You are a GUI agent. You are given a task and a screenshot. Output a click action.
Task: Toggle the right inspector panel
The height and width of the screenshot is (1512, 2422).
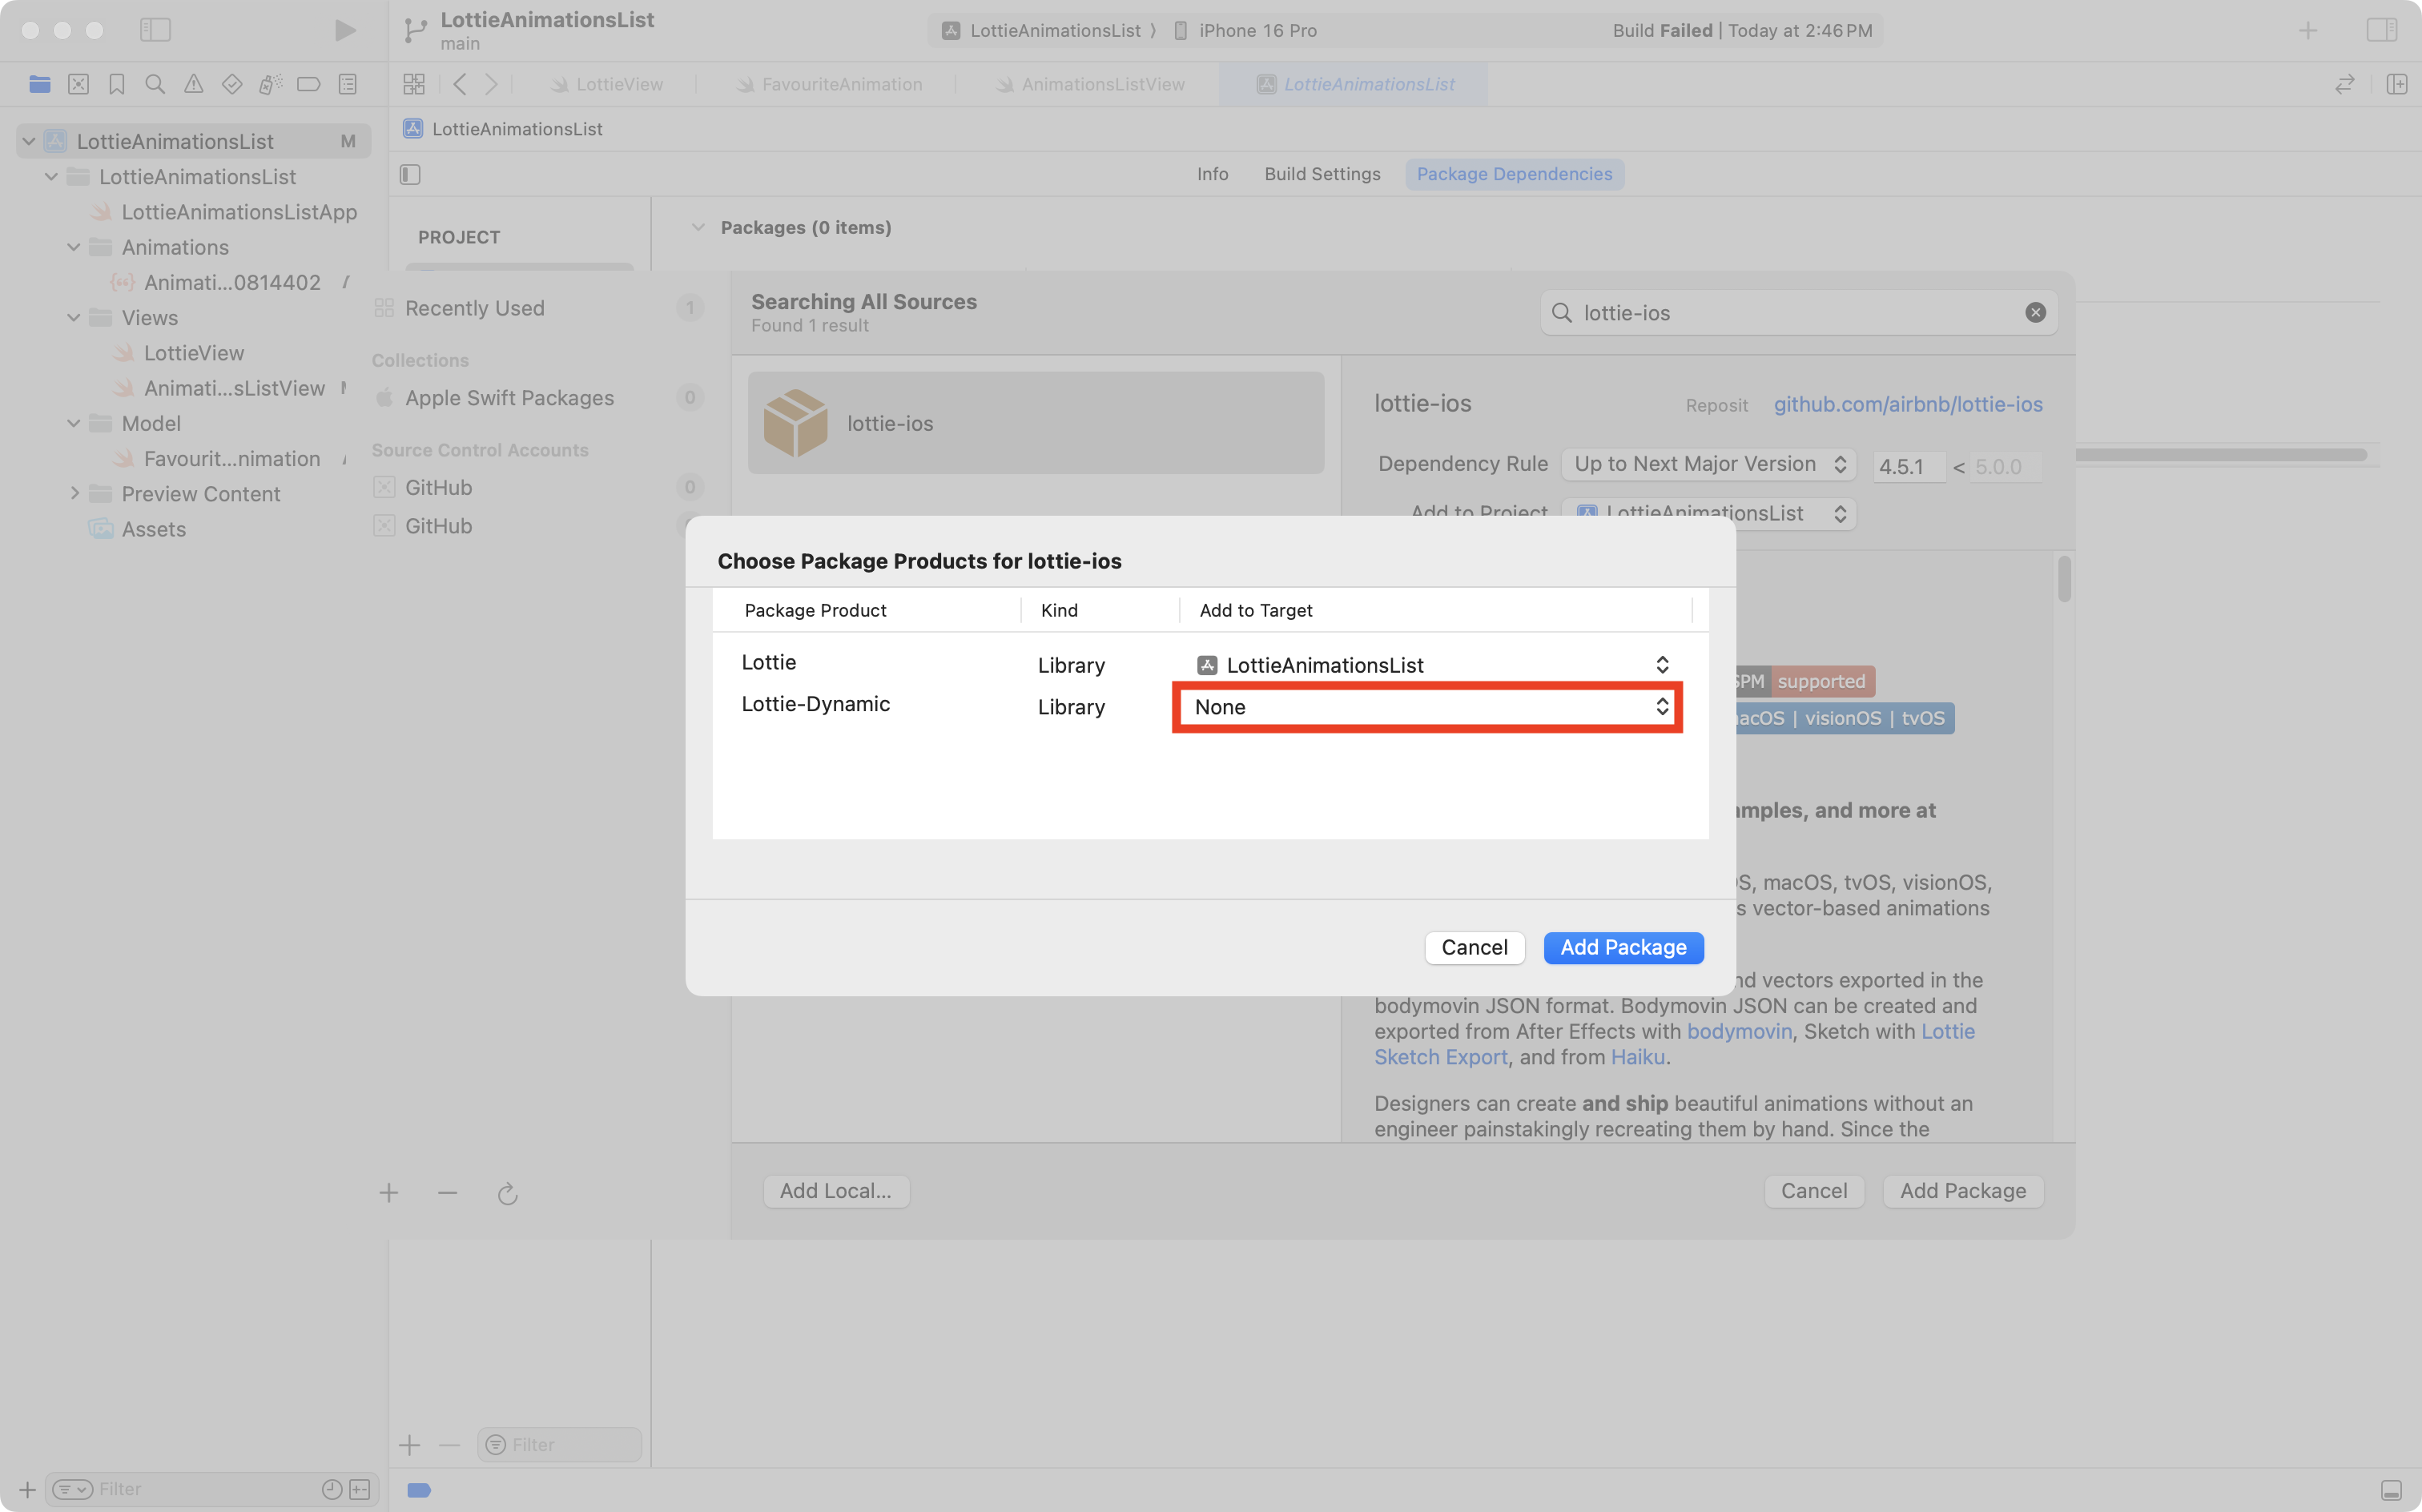(2381, 30)
